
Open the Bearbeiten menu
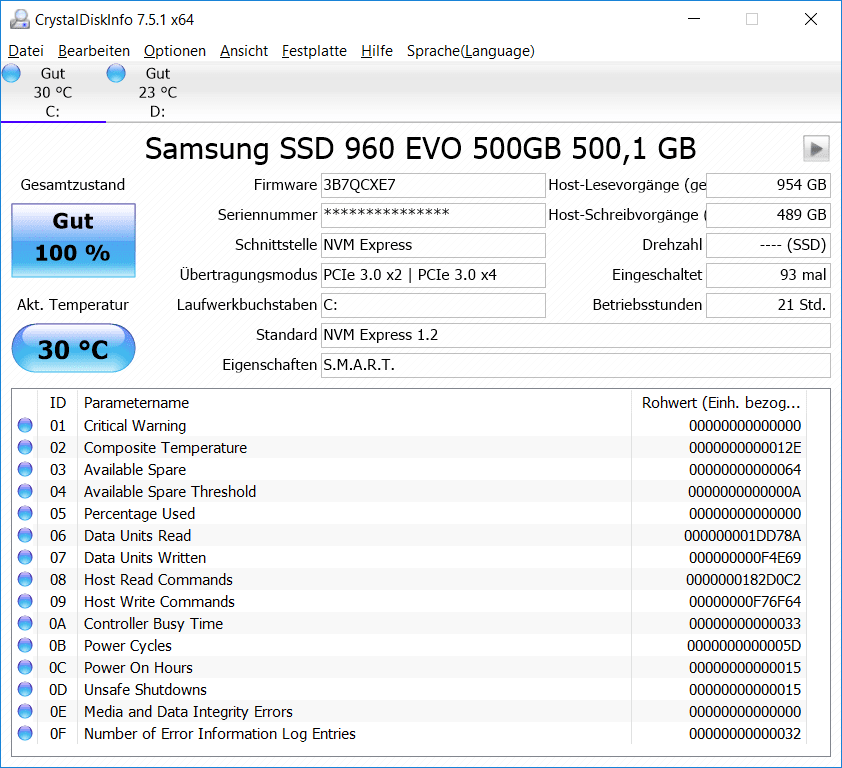(94, 51)
